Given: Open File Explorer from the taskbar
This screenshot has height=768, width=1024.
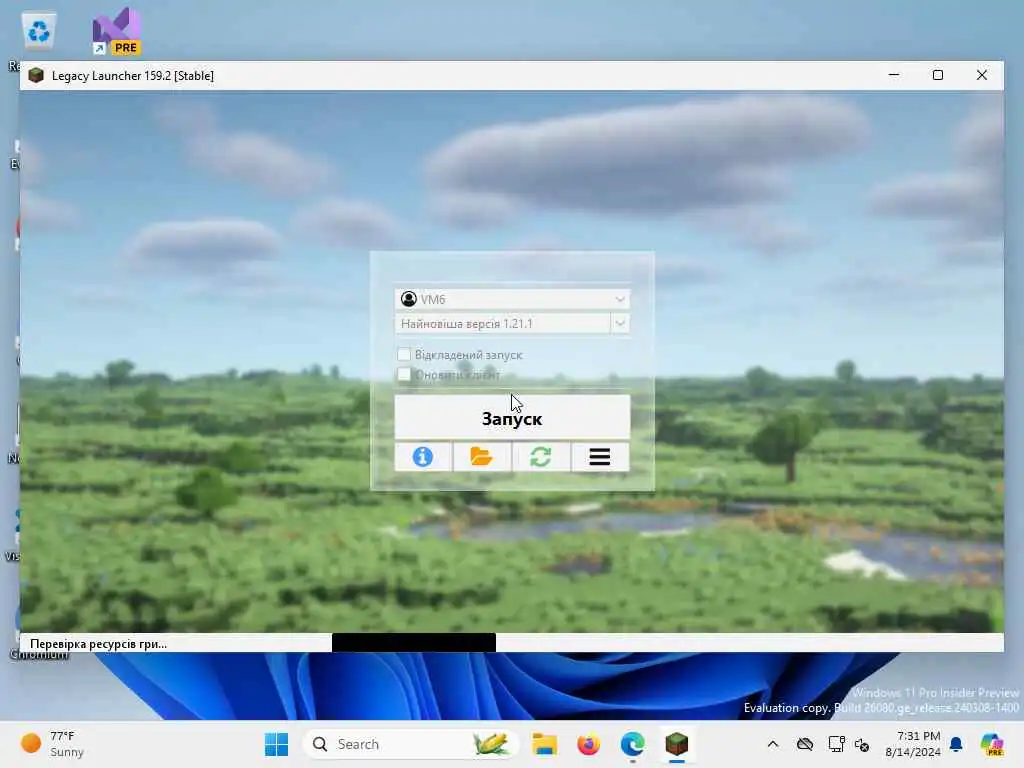Looking at the screenshot, I should 544,744.
